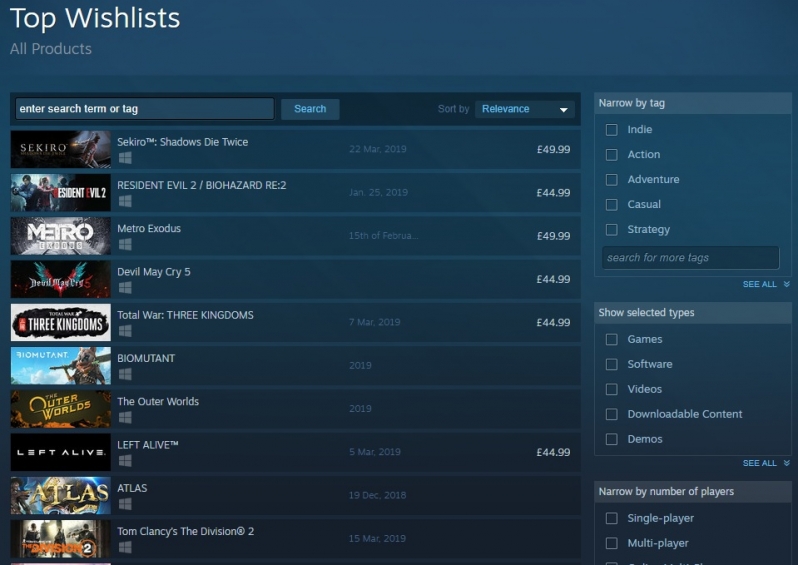This screenshot has width=798, height=565.
Task: Open the Devil May Cry 5 thumbnail
Action: (61, 279)
